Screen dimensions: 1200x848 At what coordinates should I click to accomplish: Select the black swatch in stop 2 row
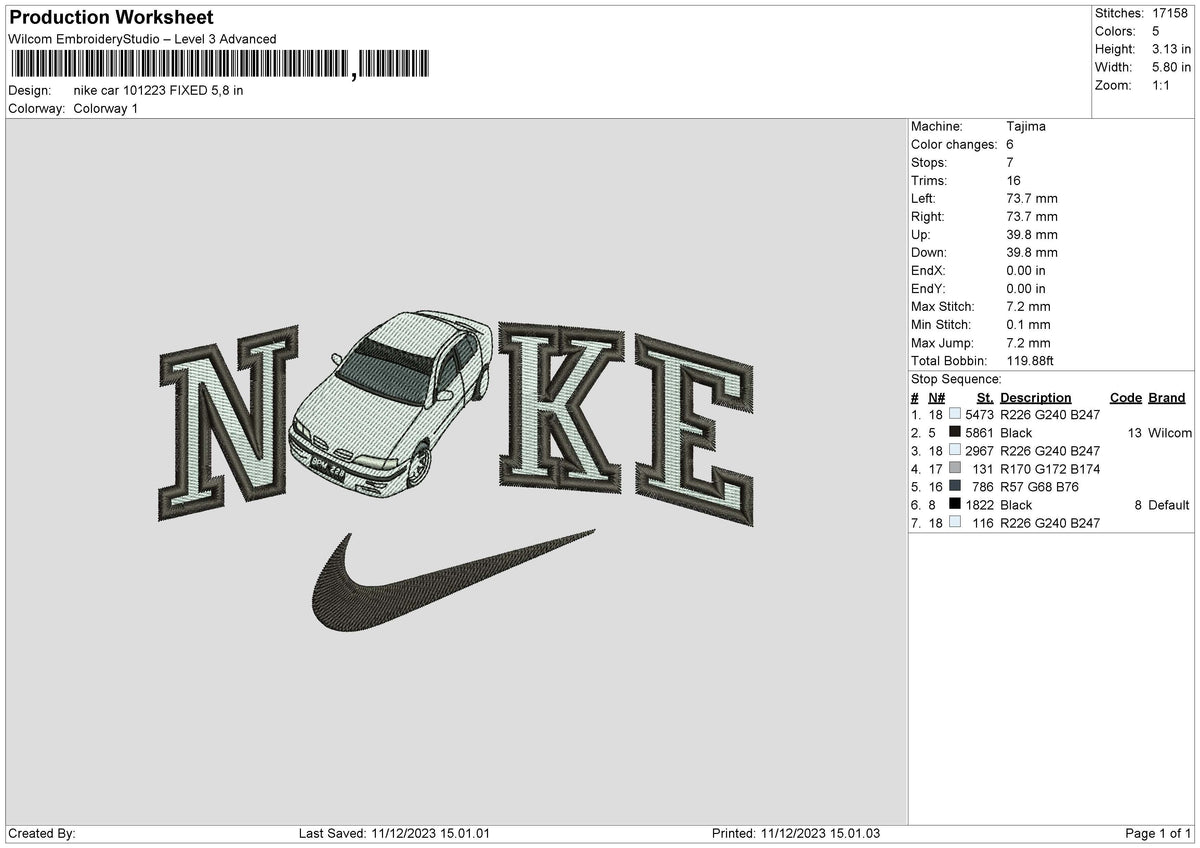(x=955, y=433)
